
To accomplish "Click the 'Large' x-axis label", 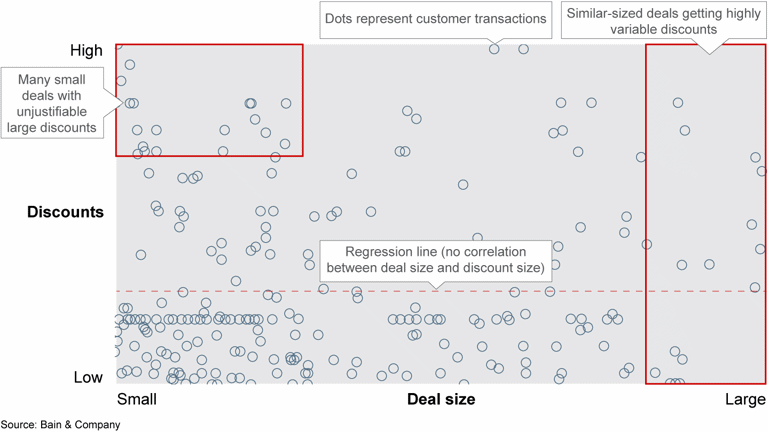I will tap(745, 399).
